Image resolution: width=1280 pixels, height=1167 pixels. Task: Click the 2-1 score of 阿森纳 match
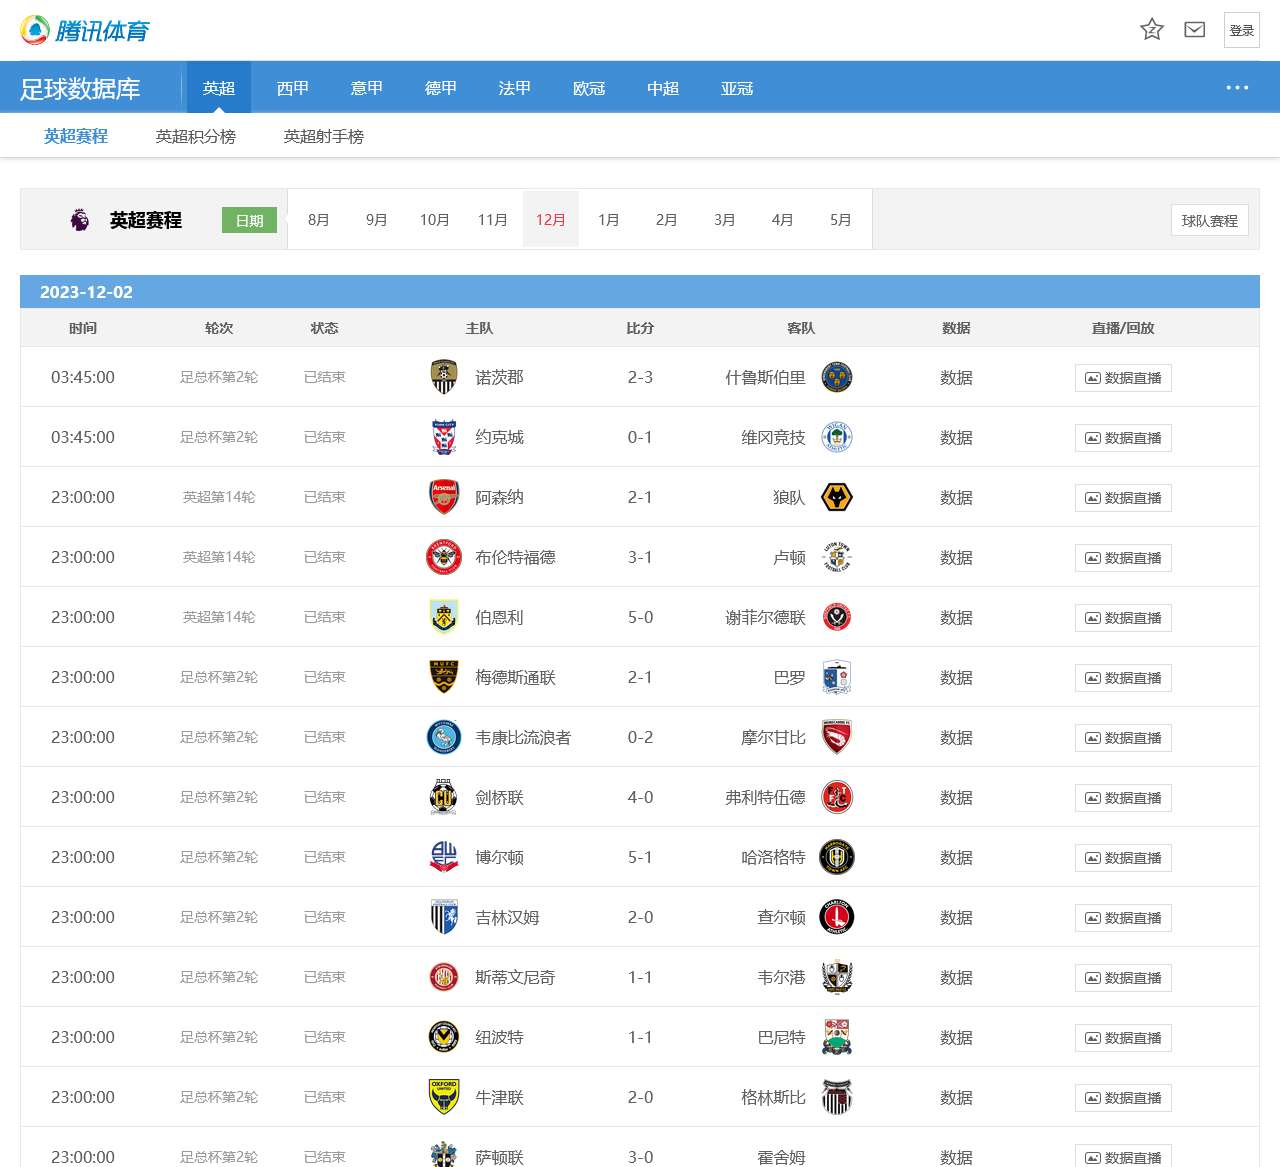tap(640, 497)
